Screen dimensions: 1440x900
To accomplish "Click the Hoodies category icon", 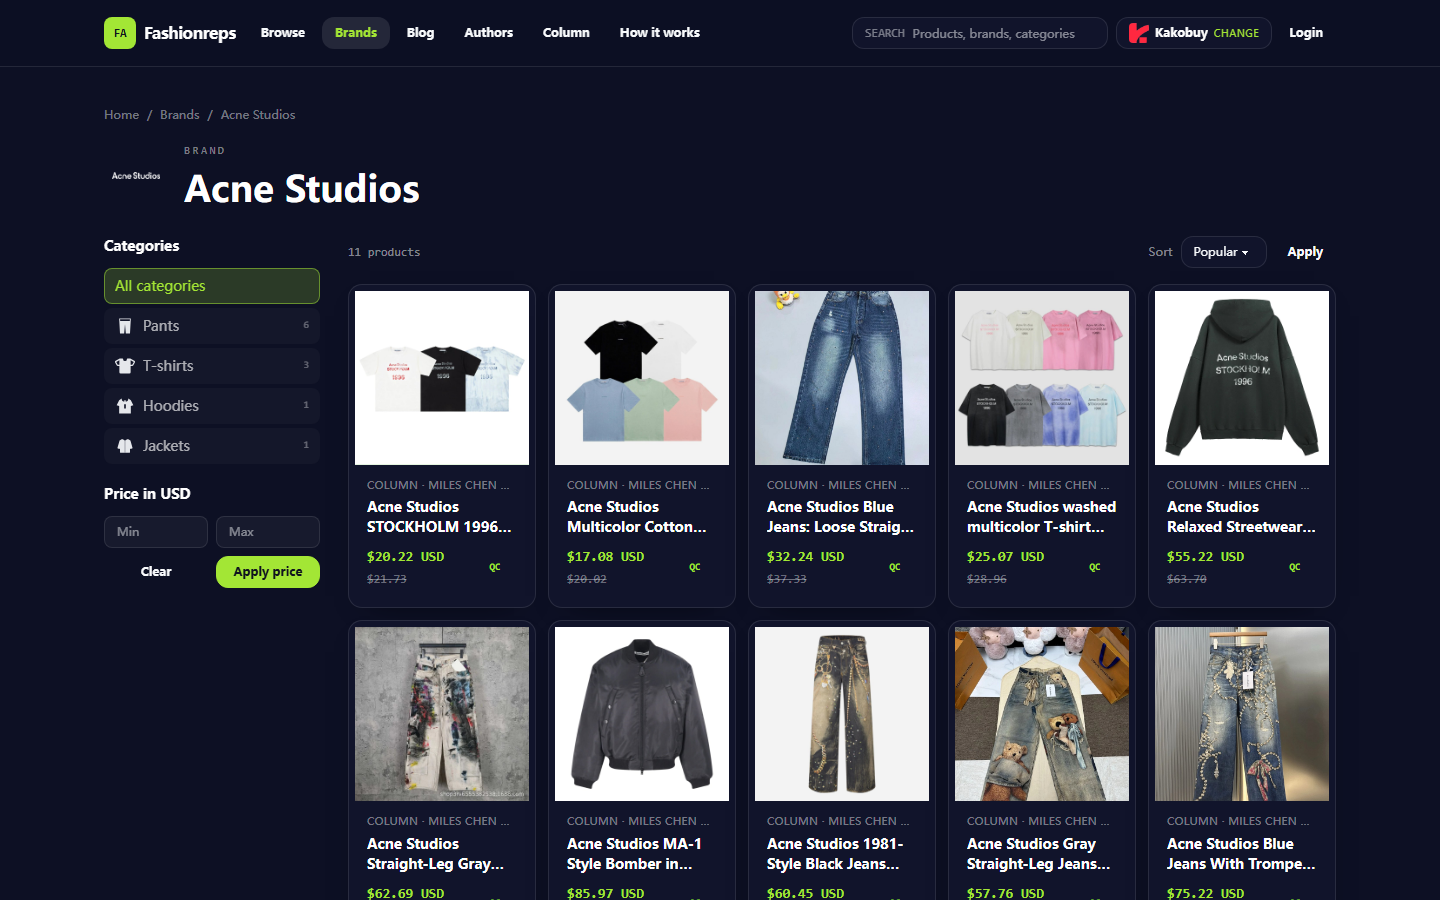I will click(125, 406).
